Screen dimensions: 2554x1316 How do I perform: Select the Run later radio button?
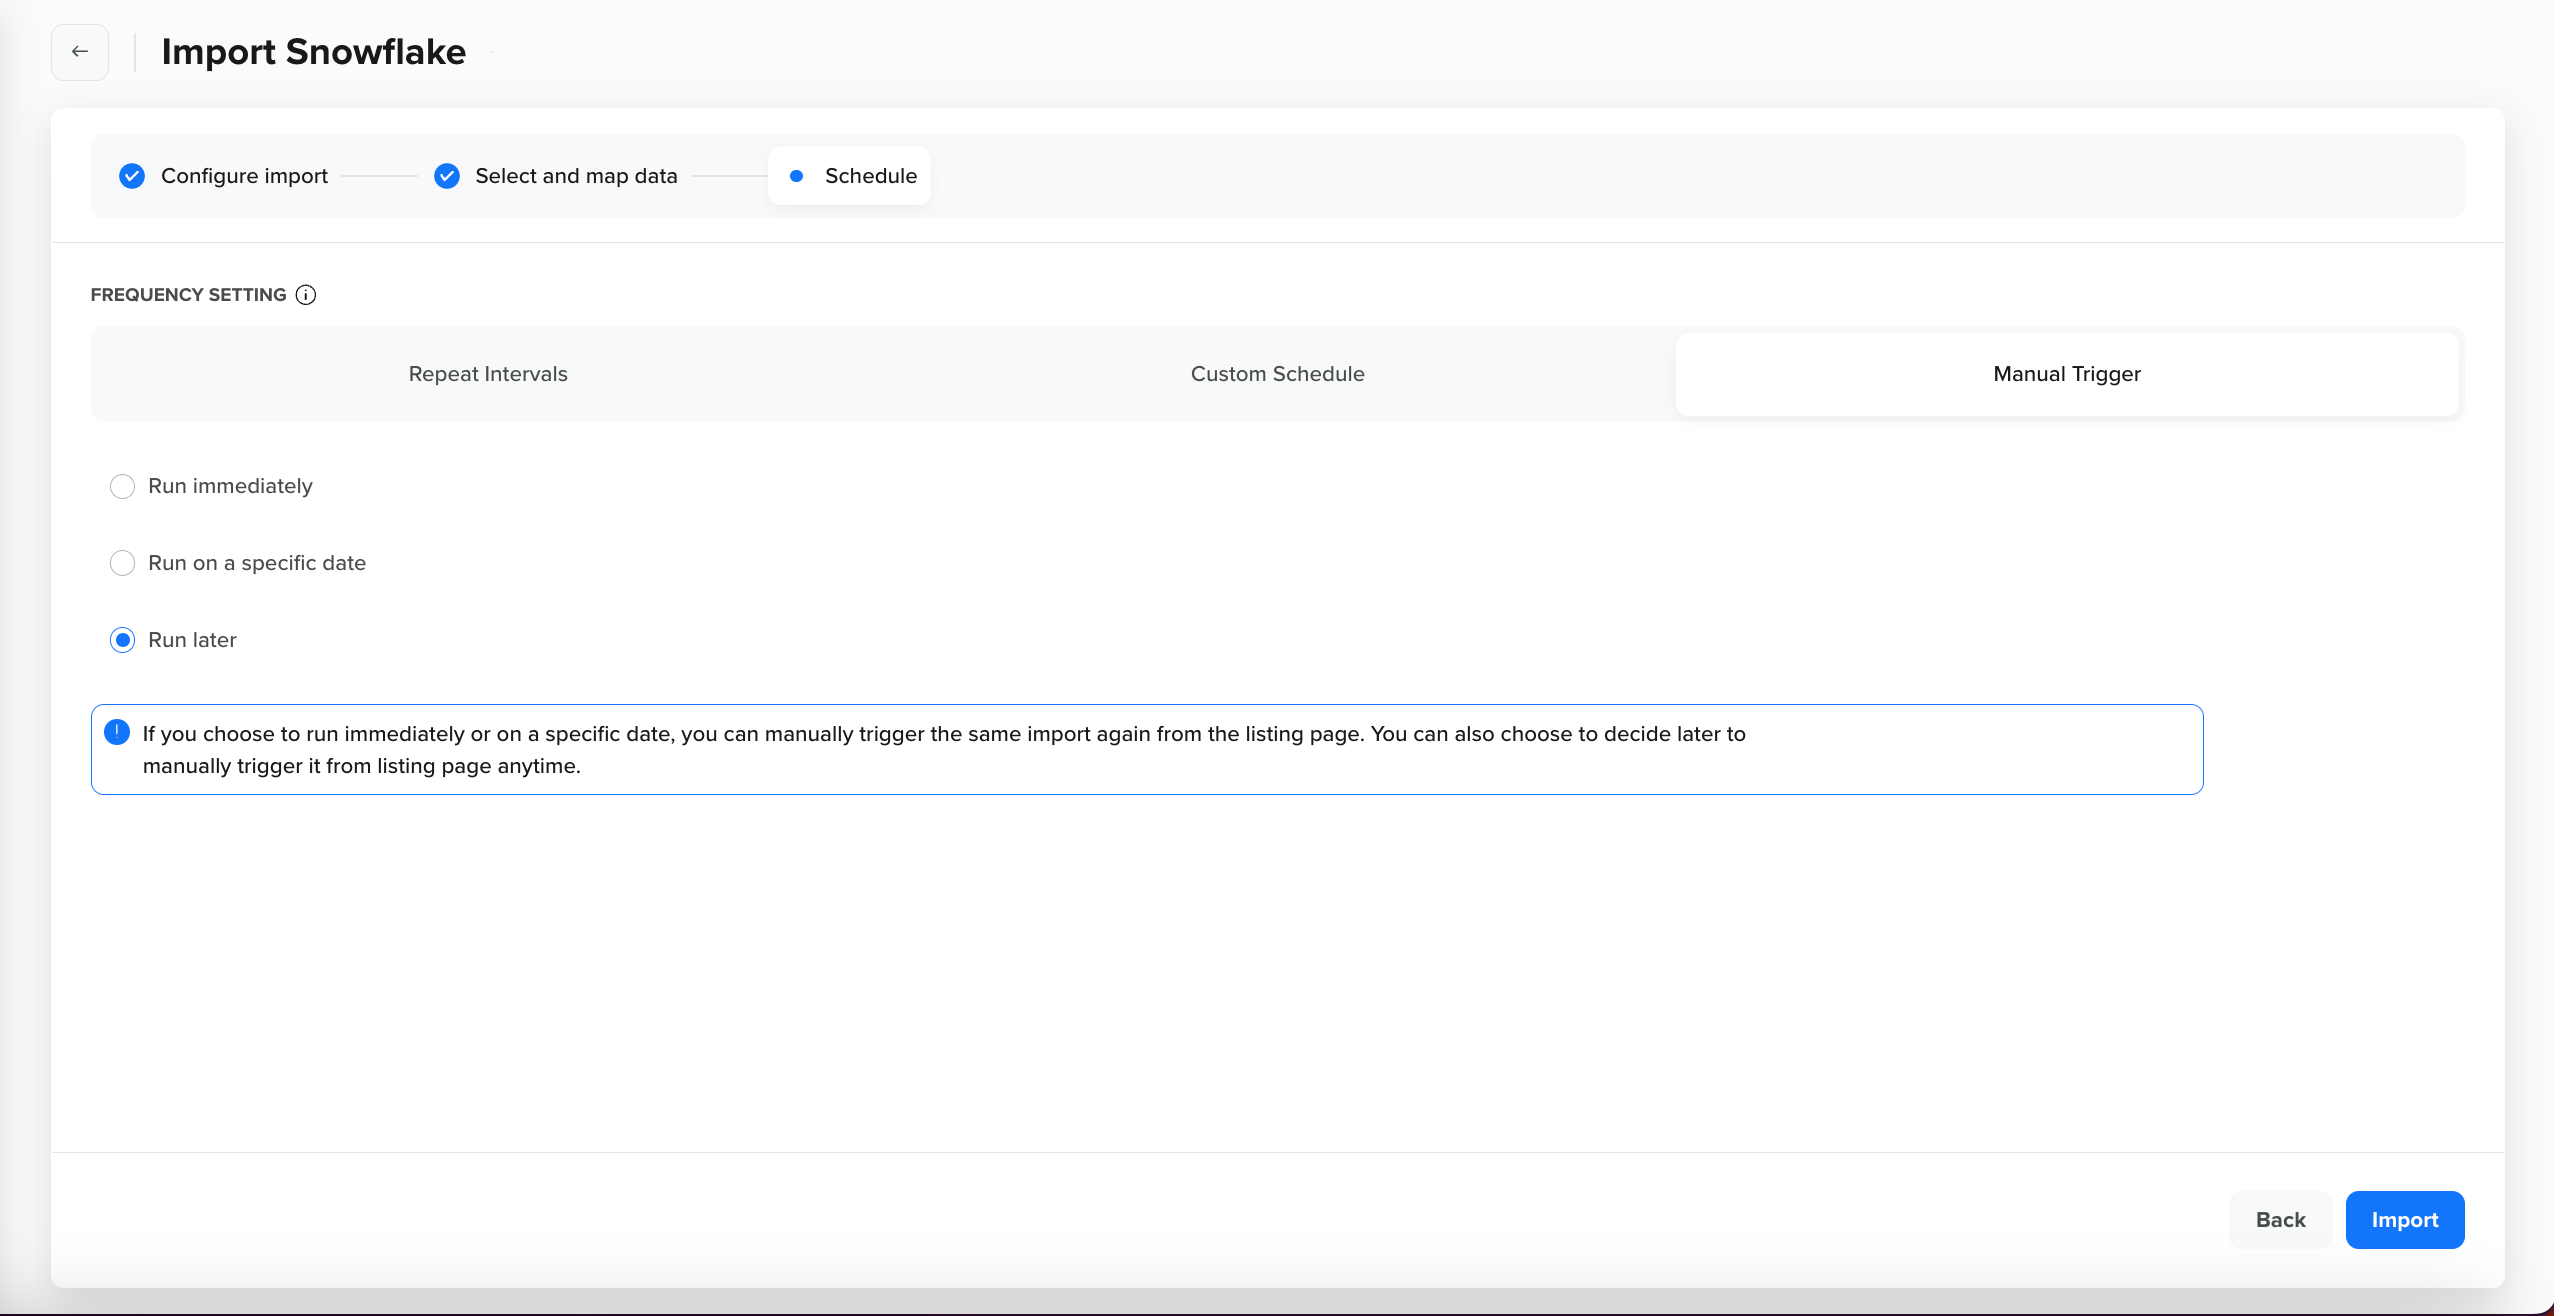122,640
